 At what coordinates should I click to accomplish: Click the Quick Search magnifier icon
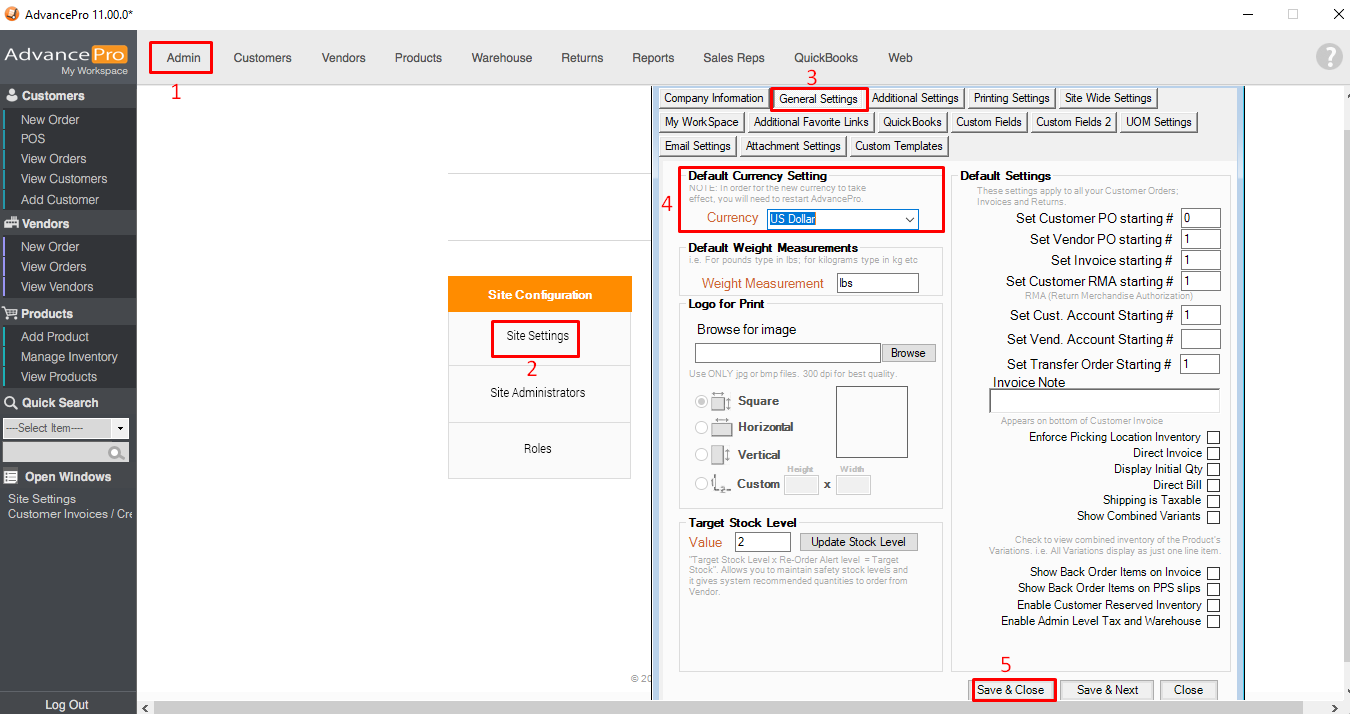tap(118, 453)
